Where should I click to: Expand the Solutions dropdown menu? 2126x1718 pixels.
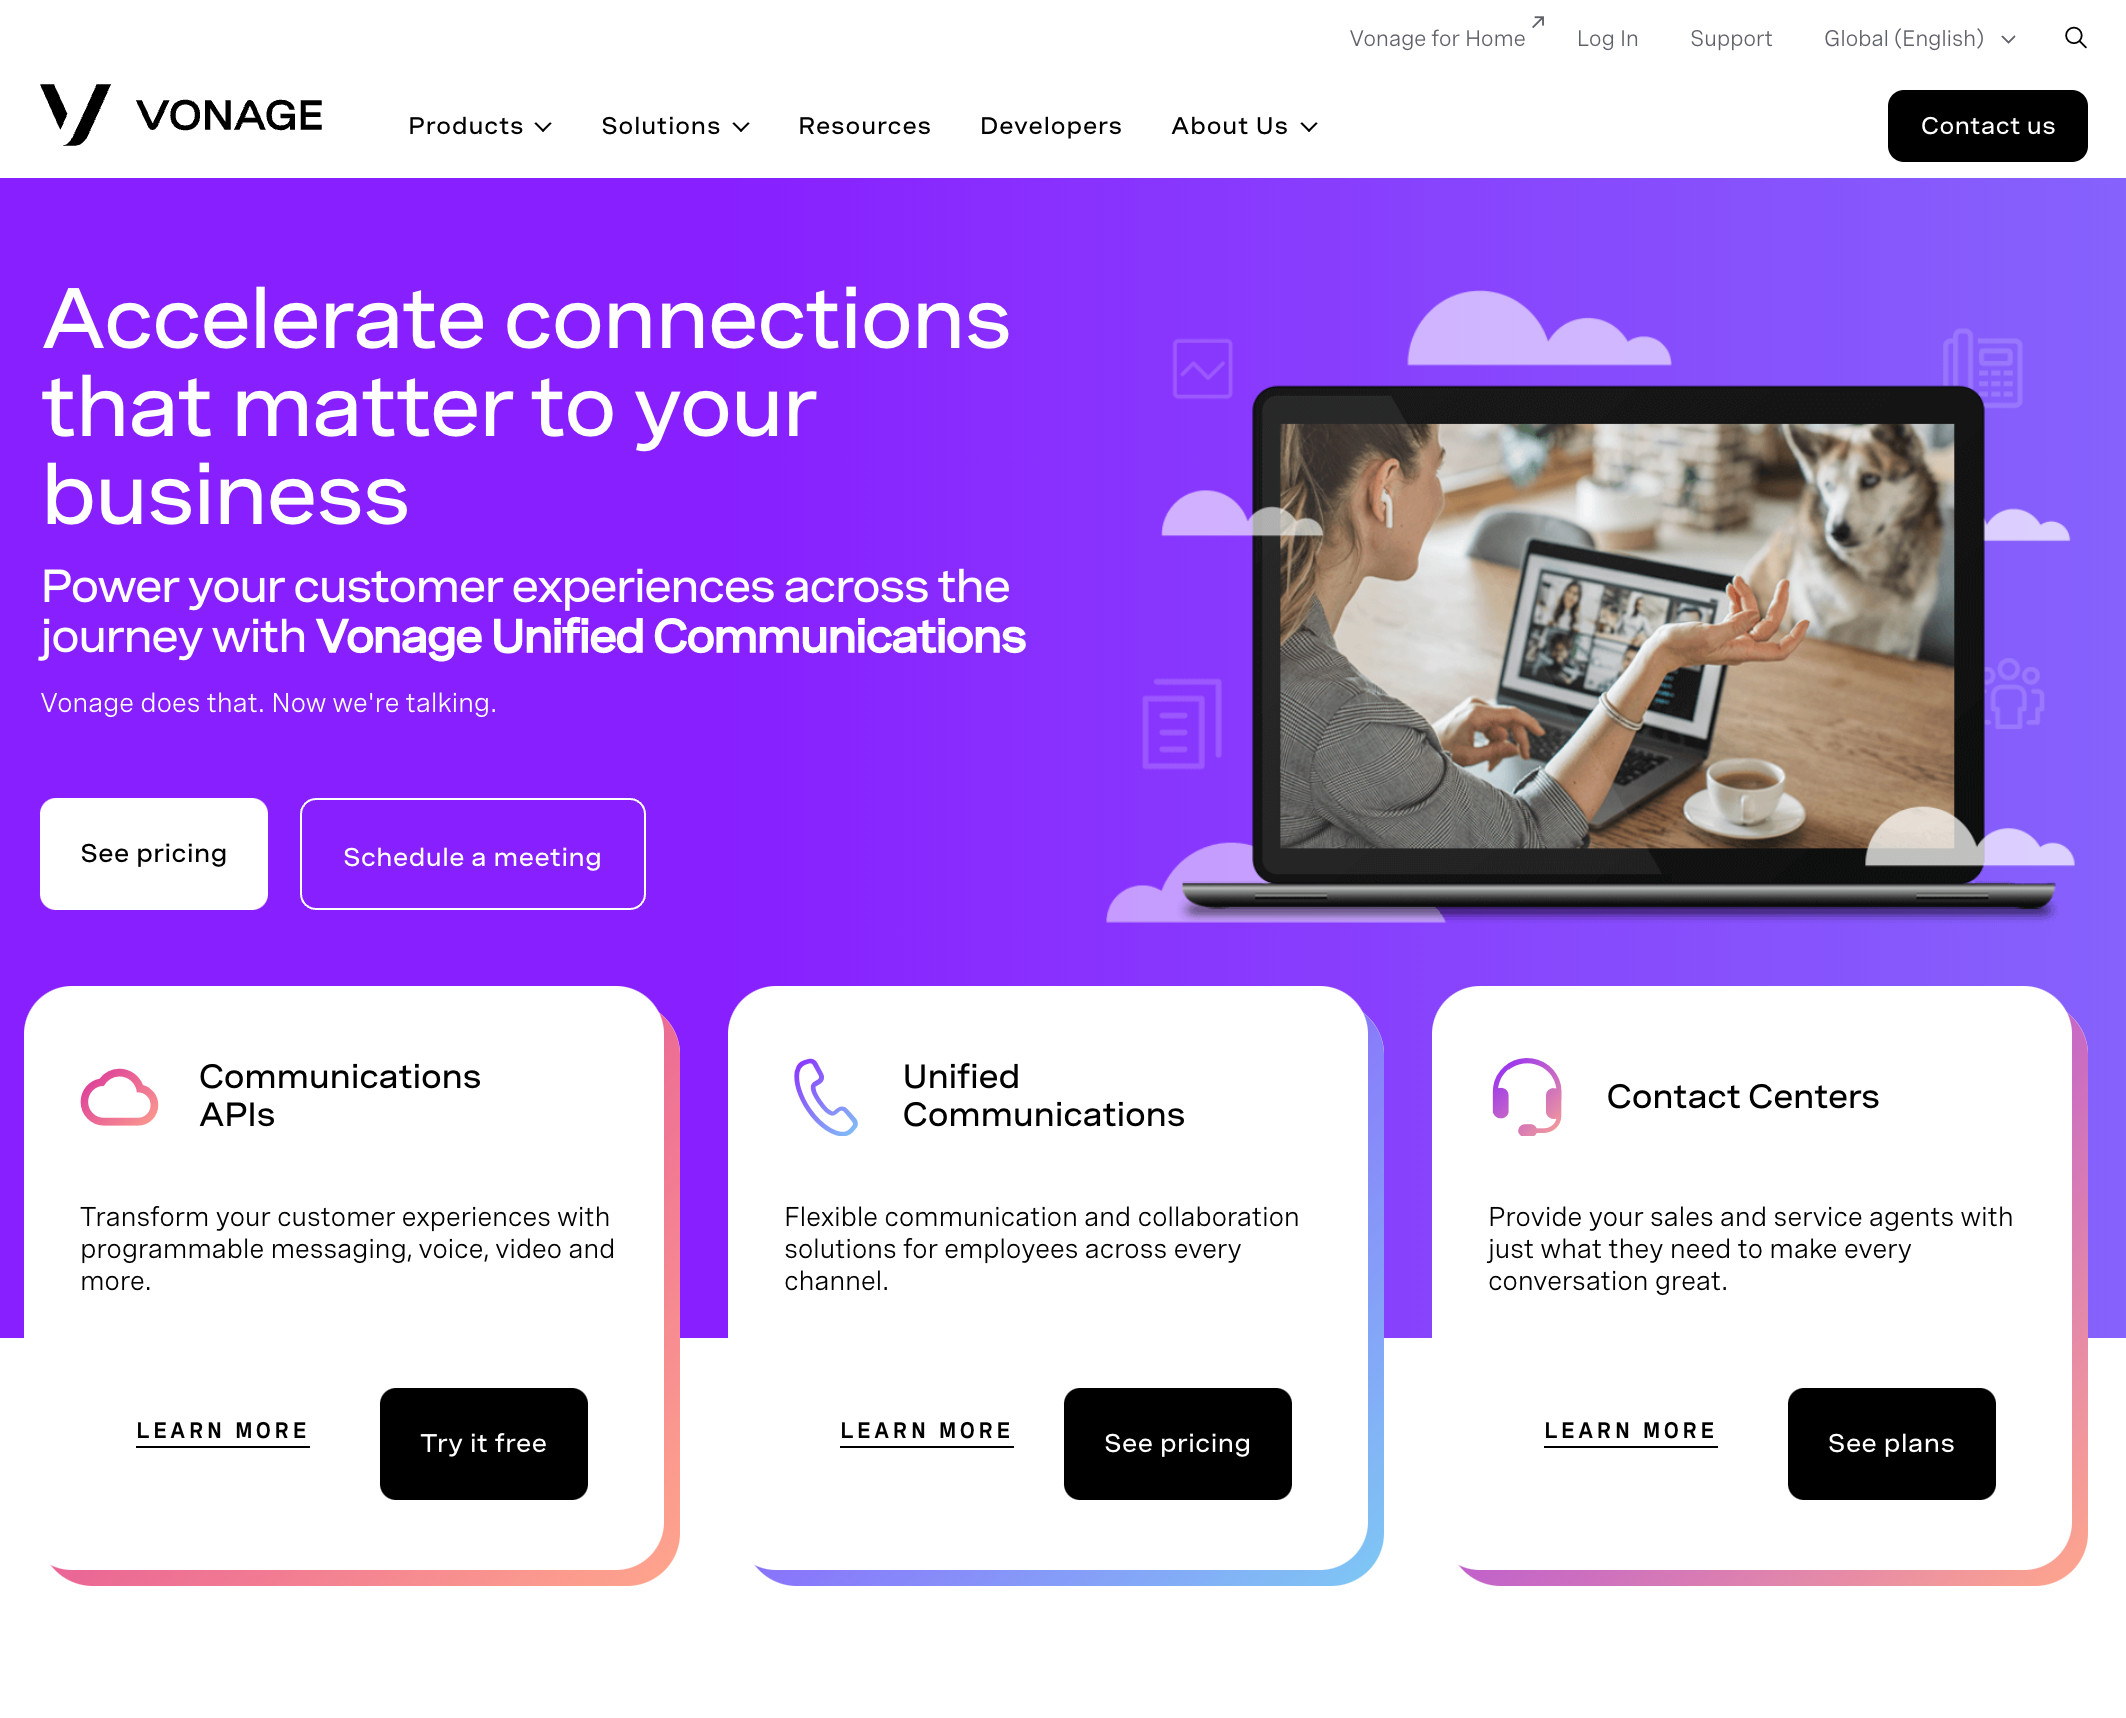[675, 124]
